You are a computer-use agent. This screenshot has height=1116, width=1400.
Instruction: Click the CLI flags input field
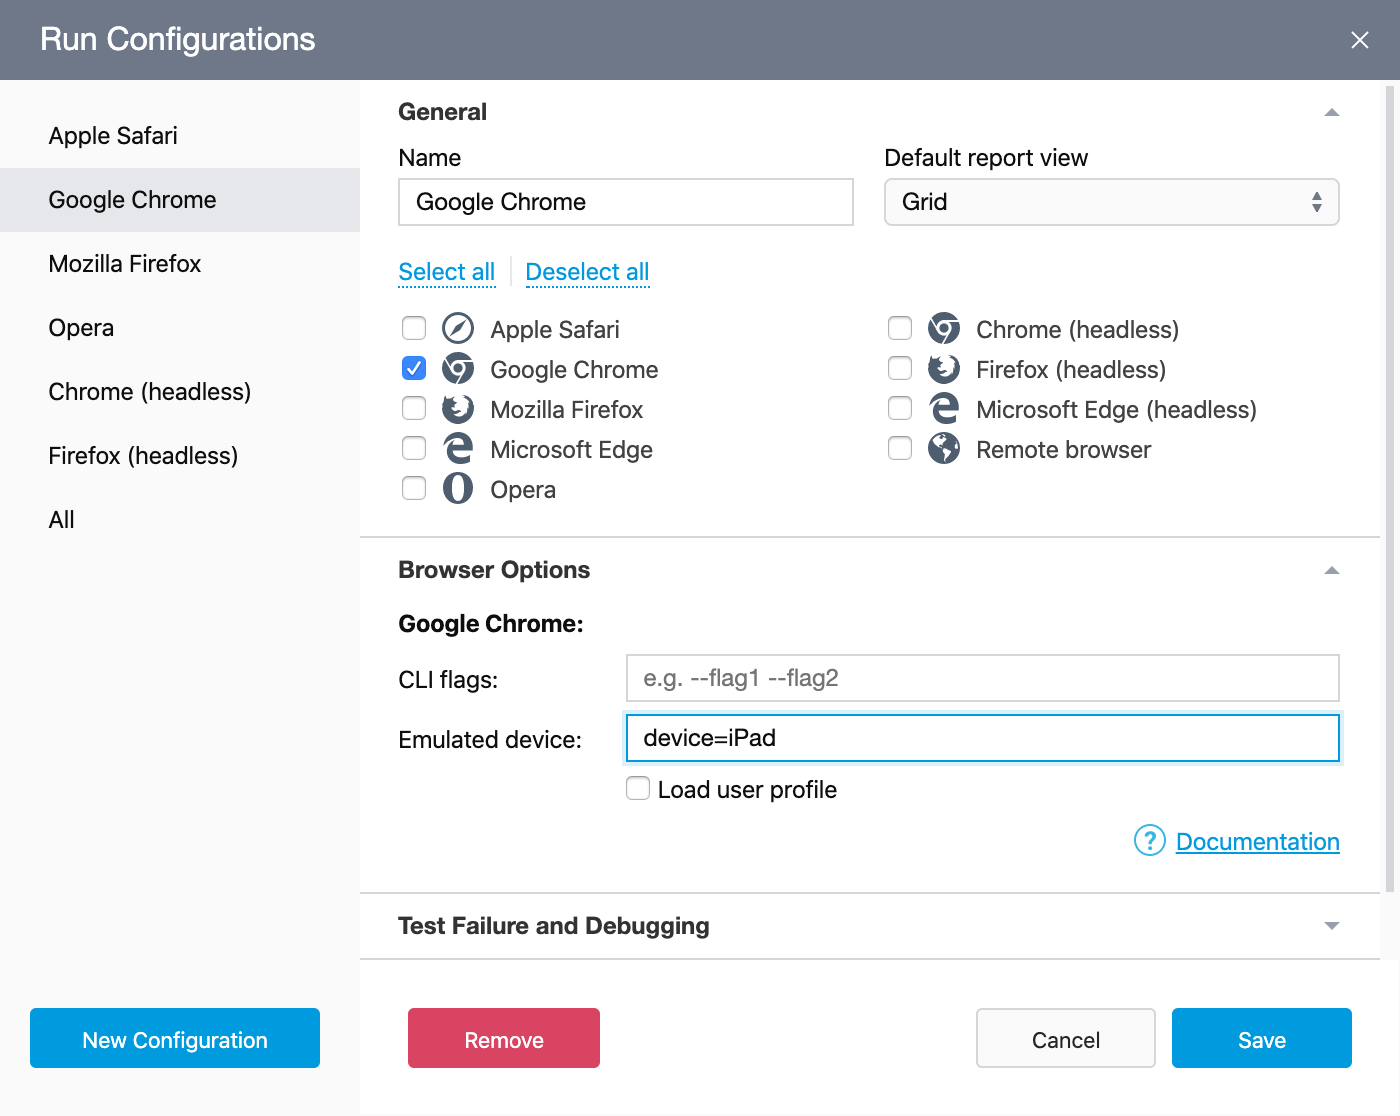pos(982,678)
